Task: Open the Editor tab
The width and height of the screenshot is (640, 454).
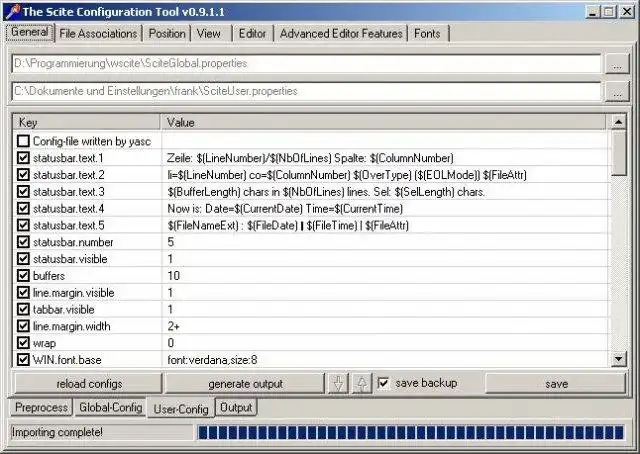Action: (252, 33)
